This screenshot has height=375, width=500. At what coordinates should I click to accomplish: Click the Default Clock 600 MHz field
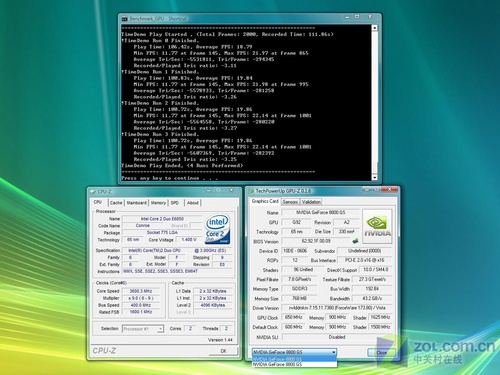[x=294, y=327]
